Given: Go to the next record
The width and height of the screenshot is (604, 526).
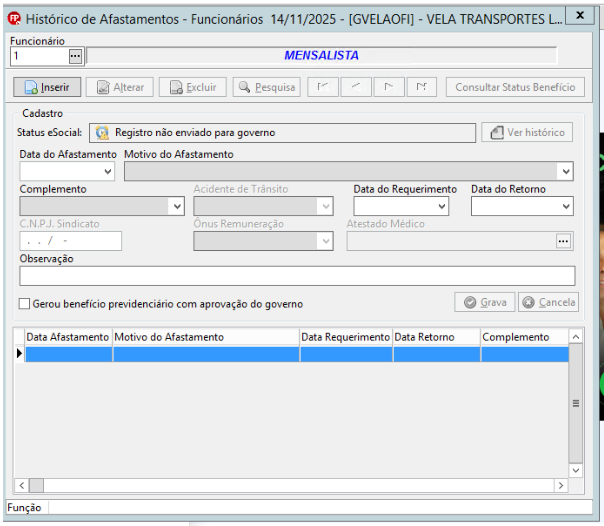Looking at the screenshot, I should (x=389, y=87).
